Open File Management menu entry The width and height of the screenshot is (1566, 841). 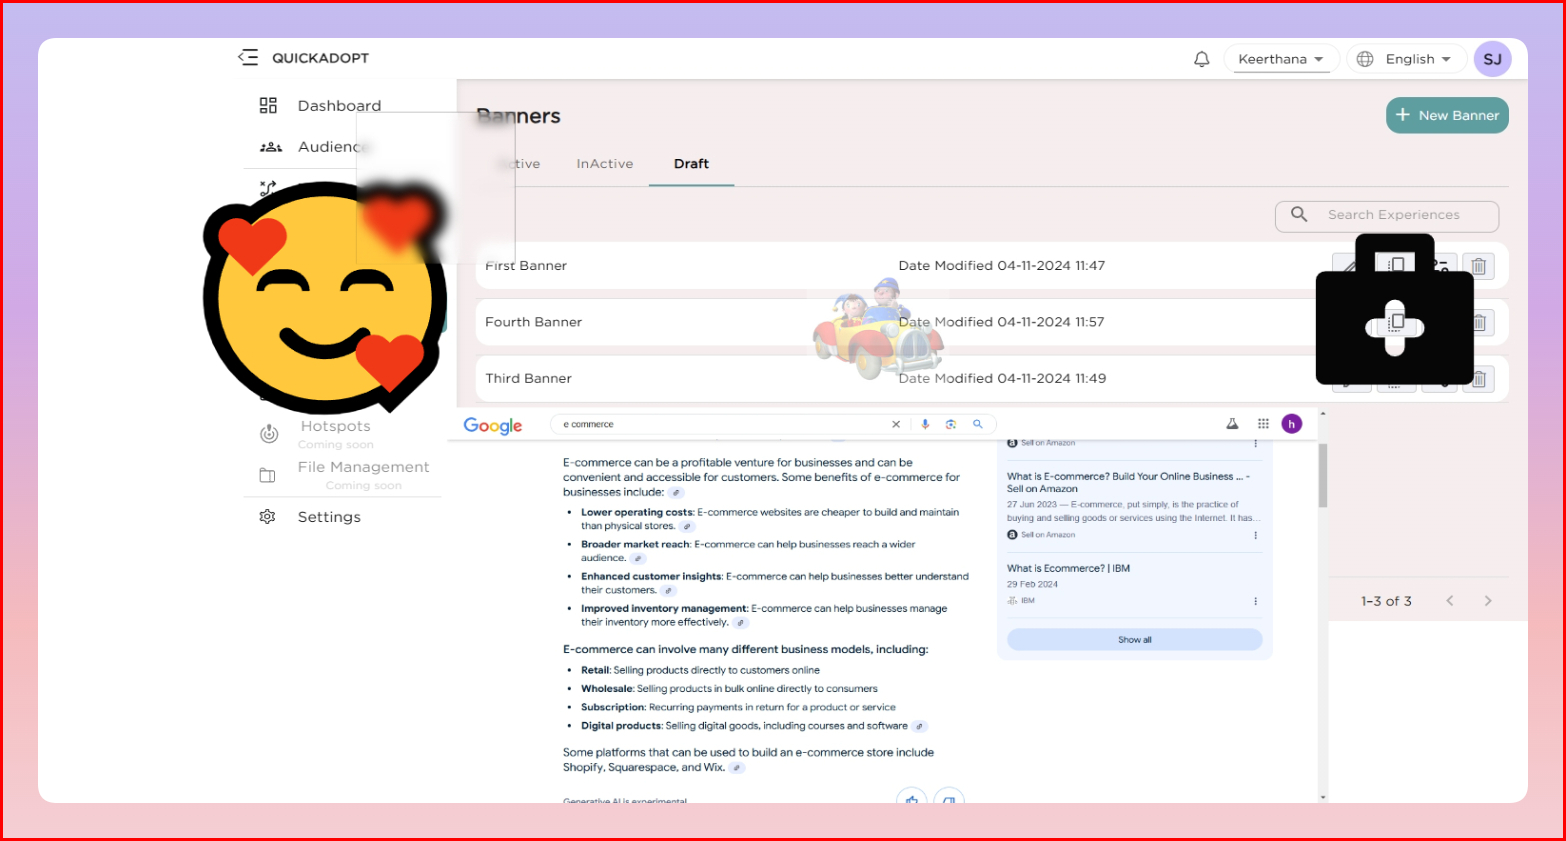tap(363, 467)
